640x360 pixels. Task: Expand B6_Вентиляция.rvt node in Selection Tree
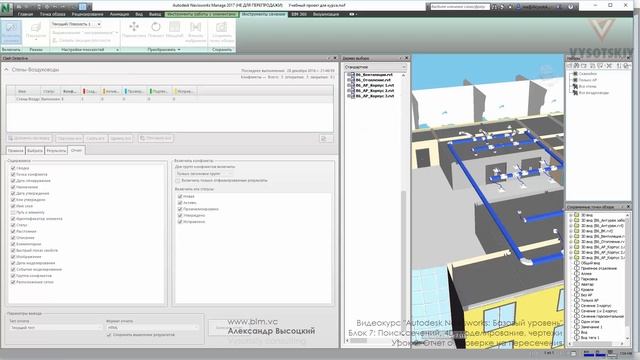(x=348, y=75)
